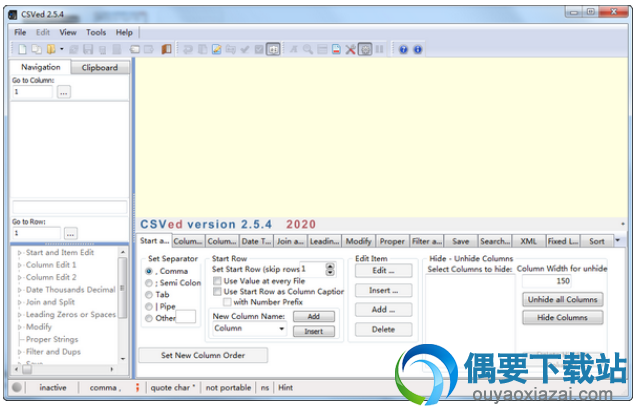Click the magnifier Search toolbar icon

(x=308, y=50)
